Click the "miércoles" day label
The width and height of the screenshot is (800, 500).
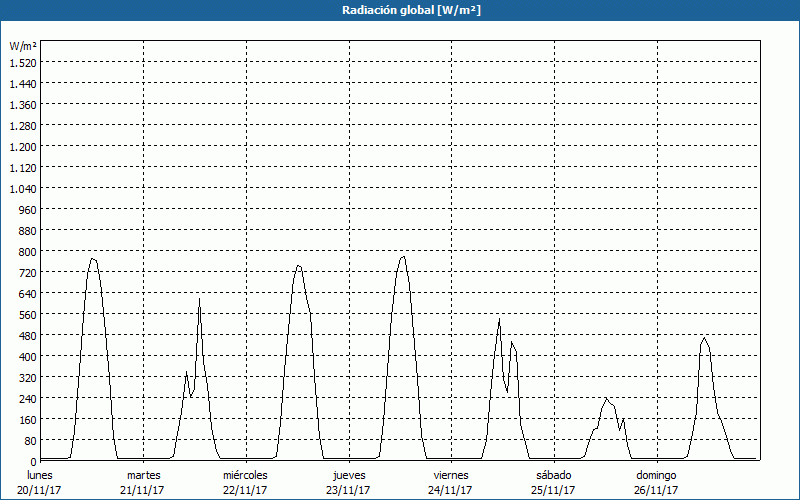(x=245, y=475)
